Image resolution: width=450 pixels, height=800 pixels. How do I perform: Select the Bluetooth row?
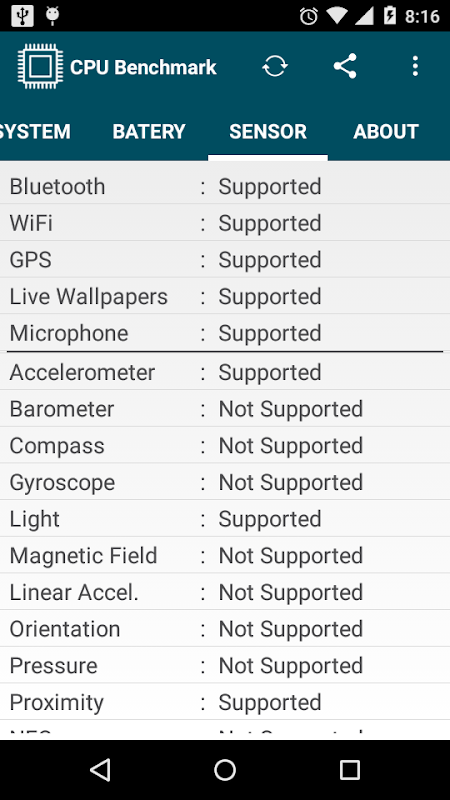[x=225, y=186]
